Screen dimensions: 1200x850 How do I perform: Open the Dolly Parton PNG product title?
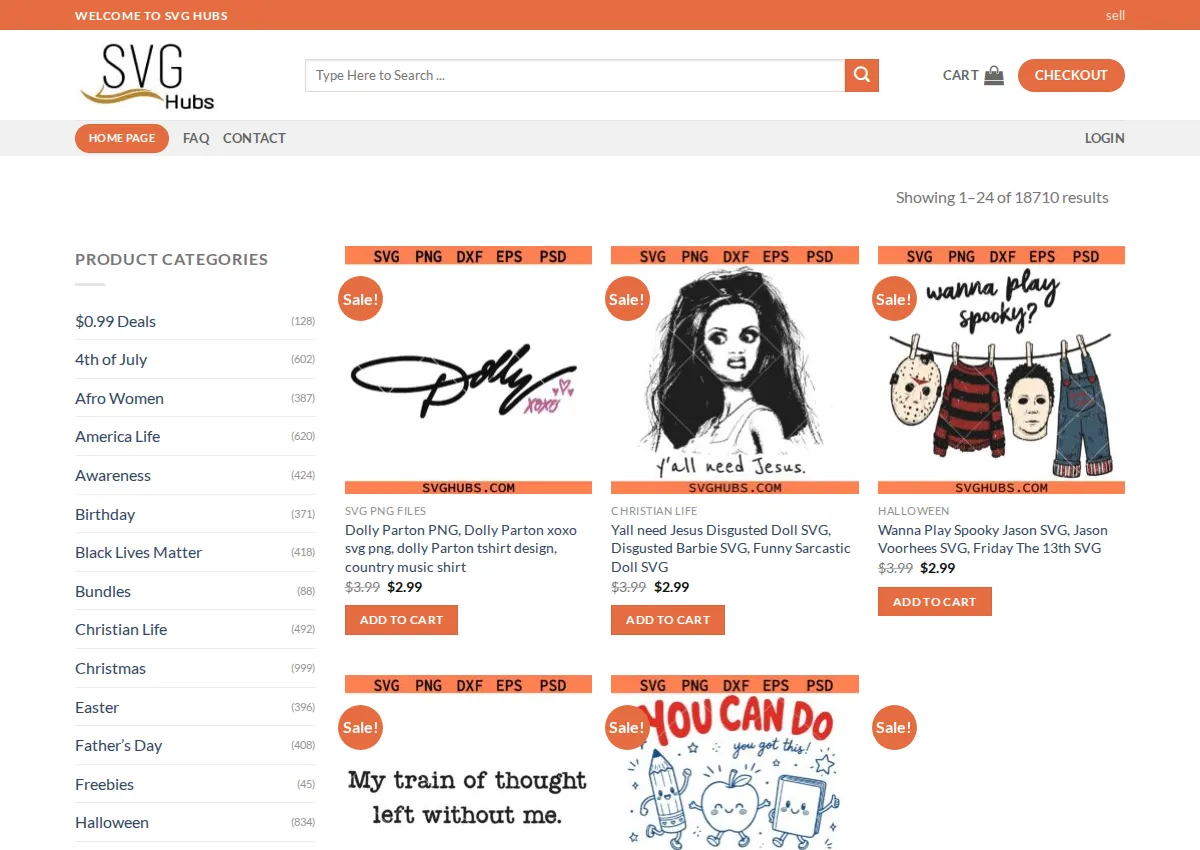(463, 548)
